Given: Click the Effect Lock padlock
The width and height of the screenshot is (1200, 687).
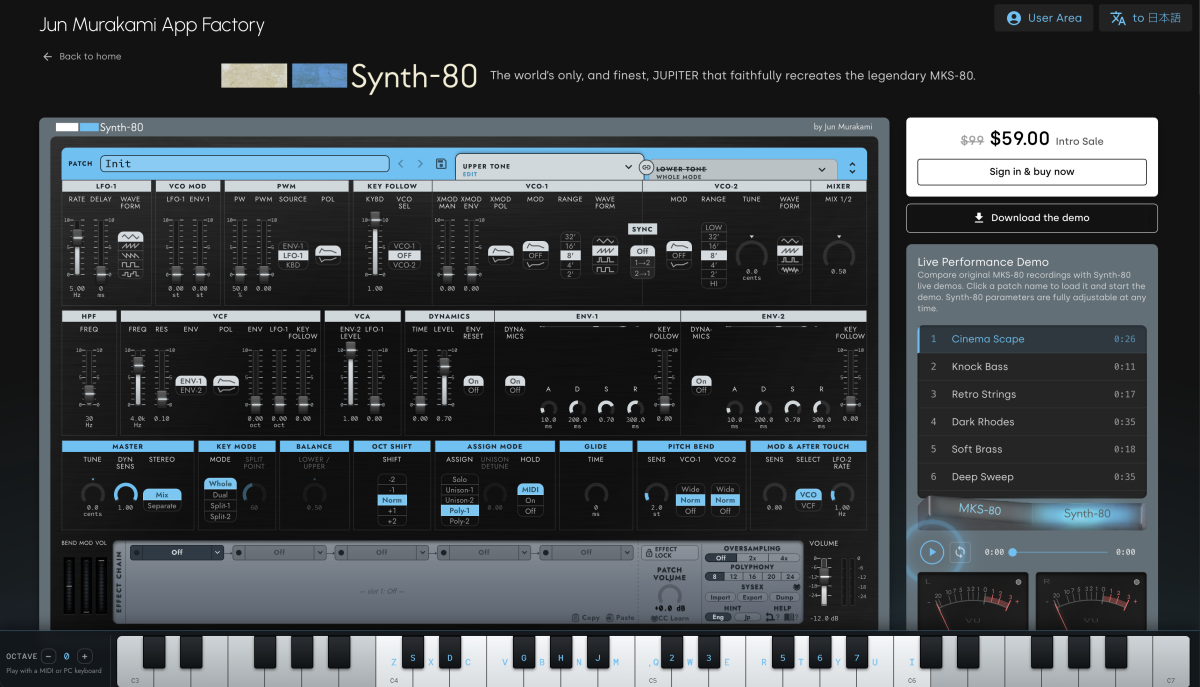Looking at the screenshot, I should point(648,553).
